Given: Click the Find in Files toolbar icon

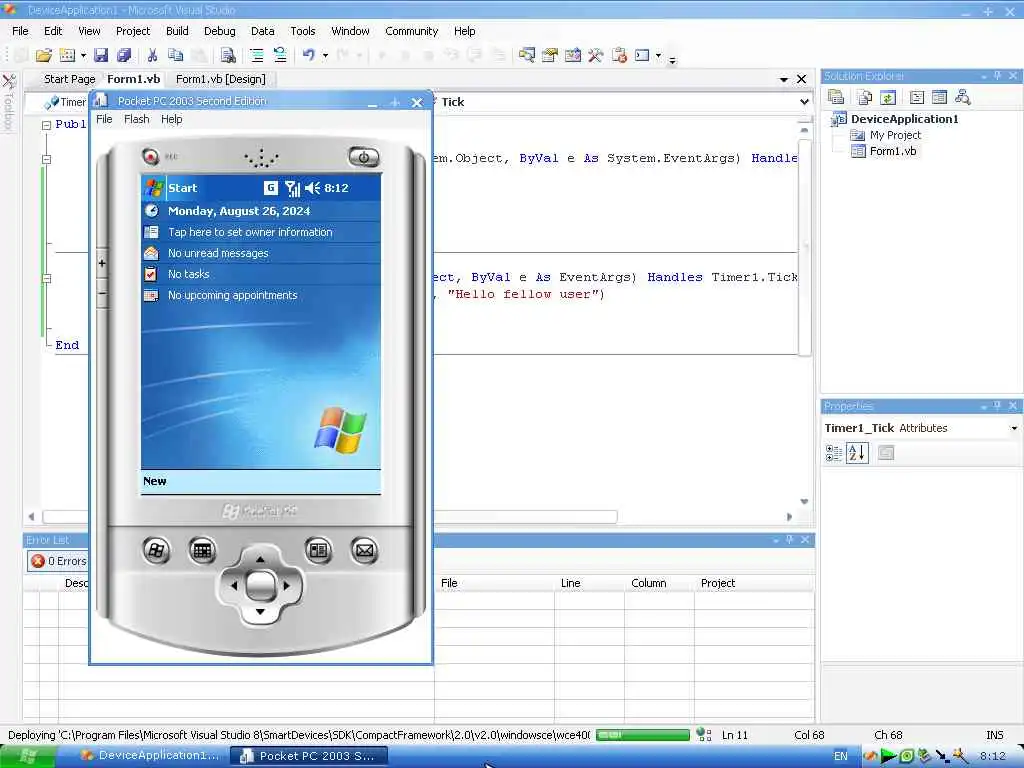Looking at the screenshot, I should [227, 56].
